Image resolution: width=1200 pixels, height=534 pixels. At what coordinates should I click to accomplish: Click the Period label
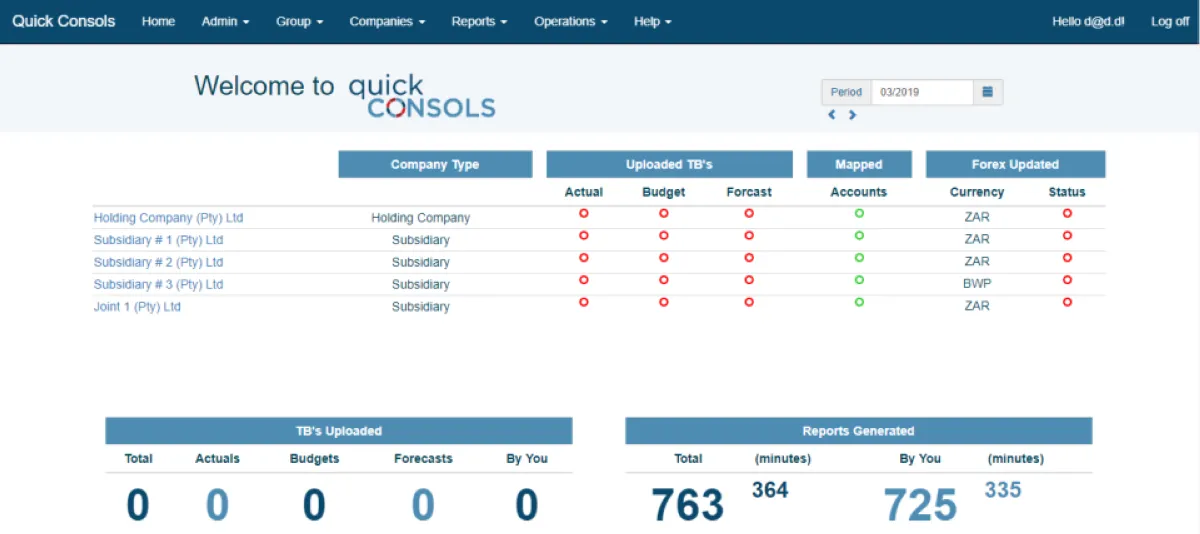coord(846,92)
